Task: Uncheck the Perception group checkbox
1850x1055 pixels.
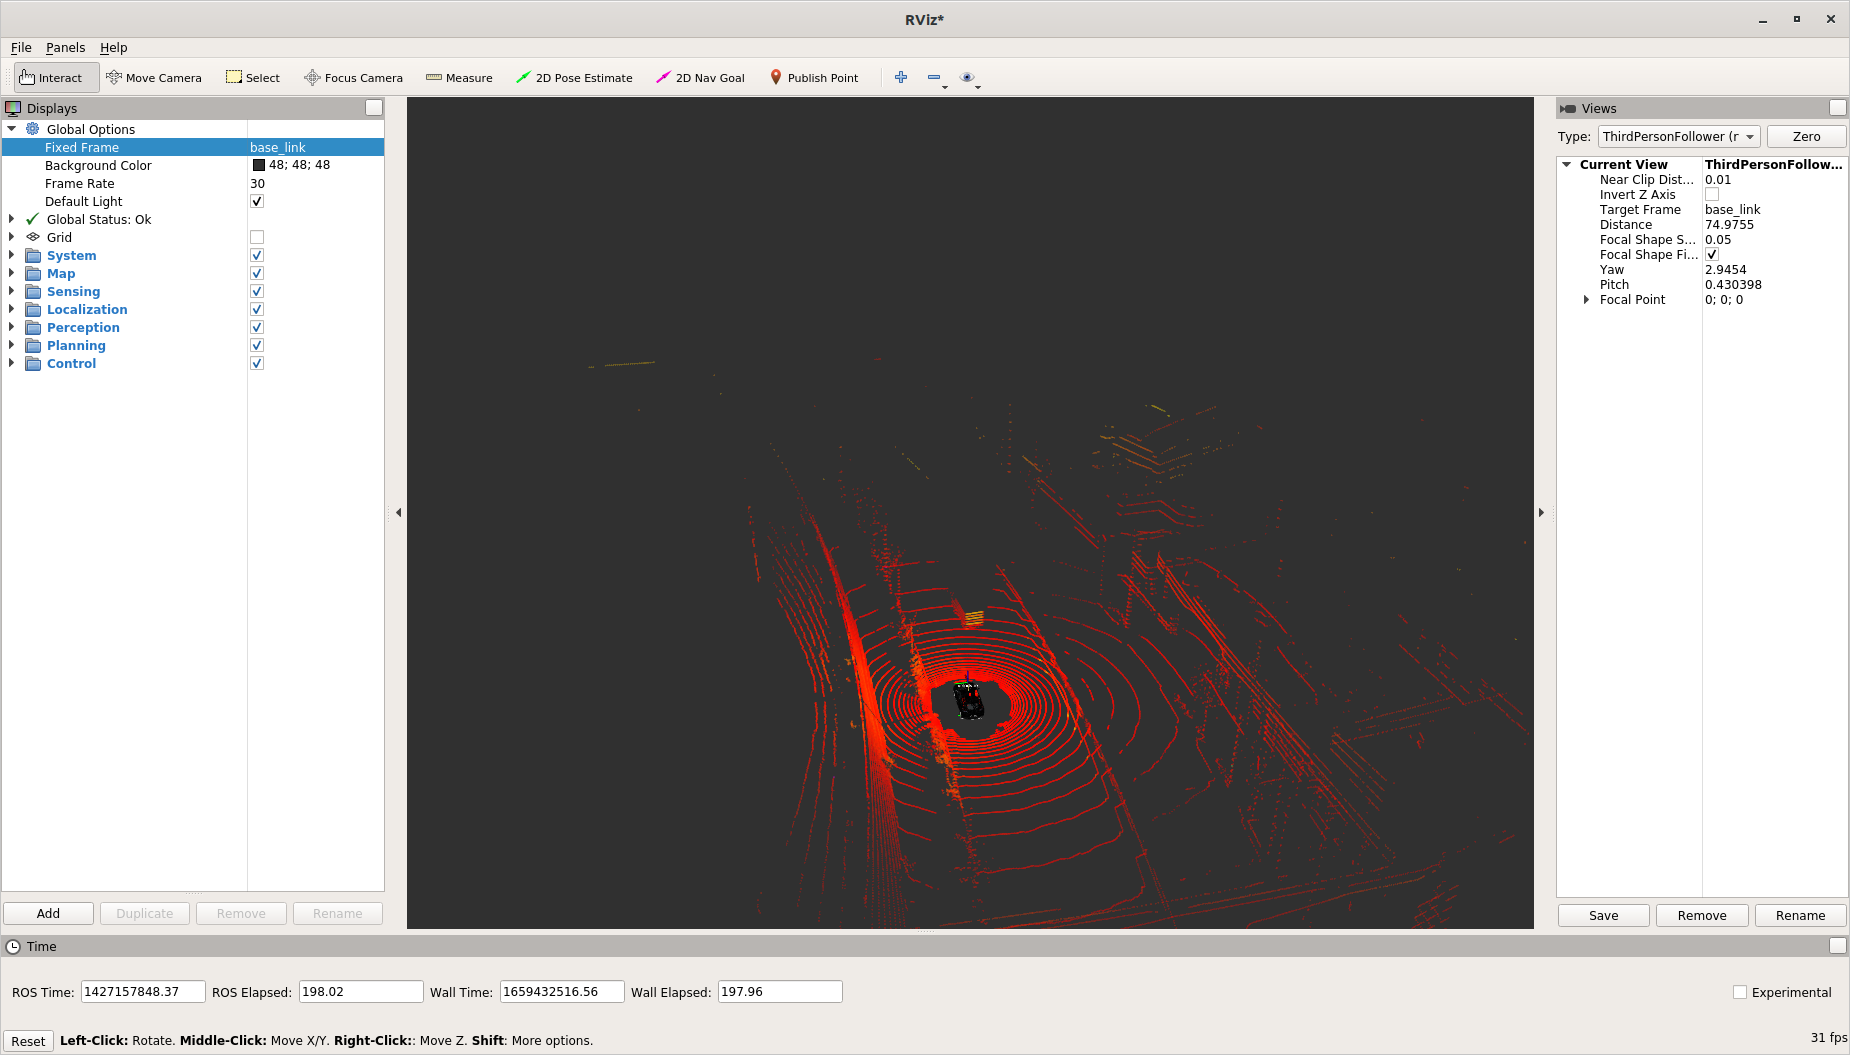Action: [x=257, y=327]
